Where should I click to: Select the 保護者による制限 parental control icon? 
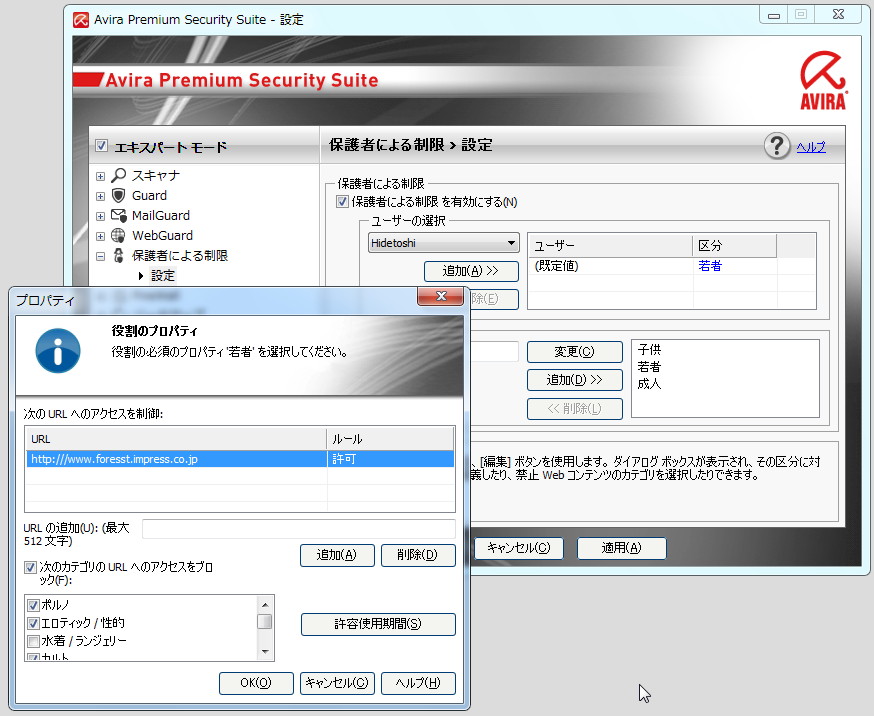(x=117, y=255)
